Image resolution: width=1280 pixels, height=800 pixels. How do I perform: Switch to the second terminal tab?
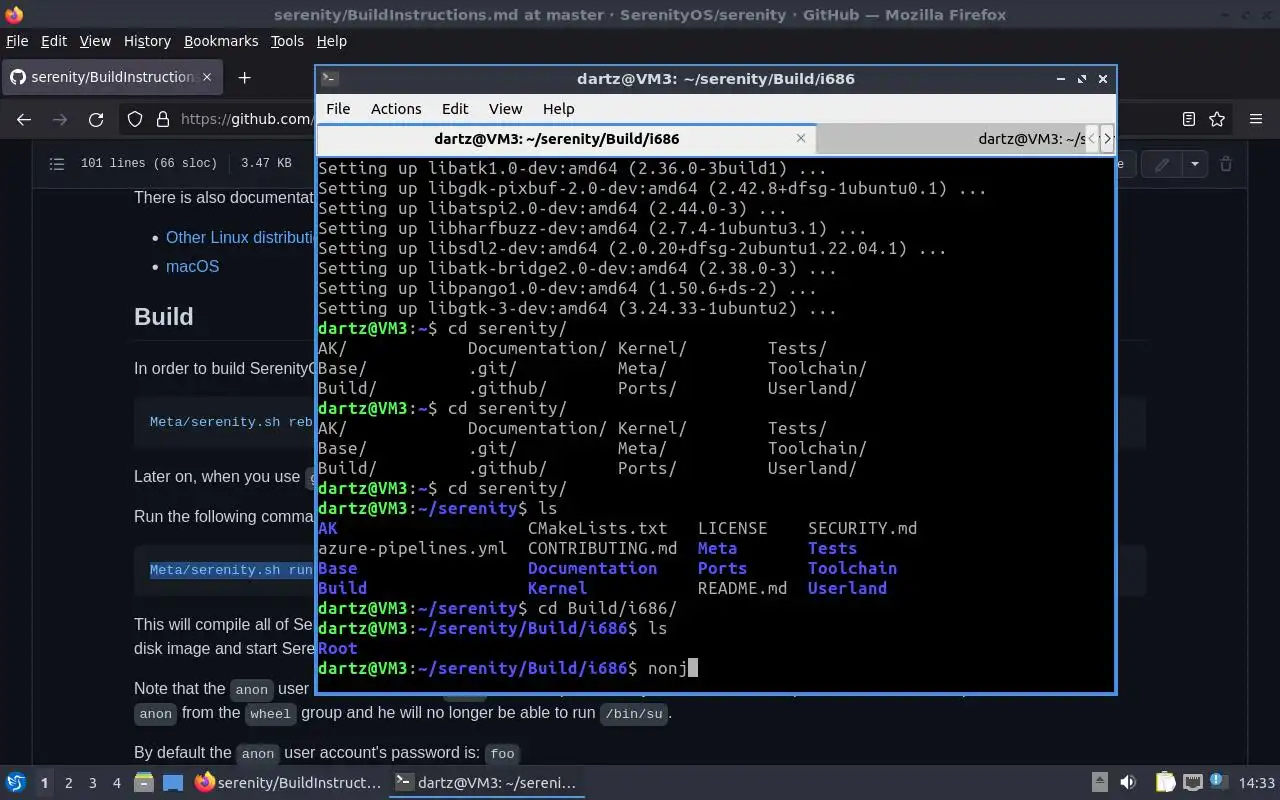(x=950, y=139)
